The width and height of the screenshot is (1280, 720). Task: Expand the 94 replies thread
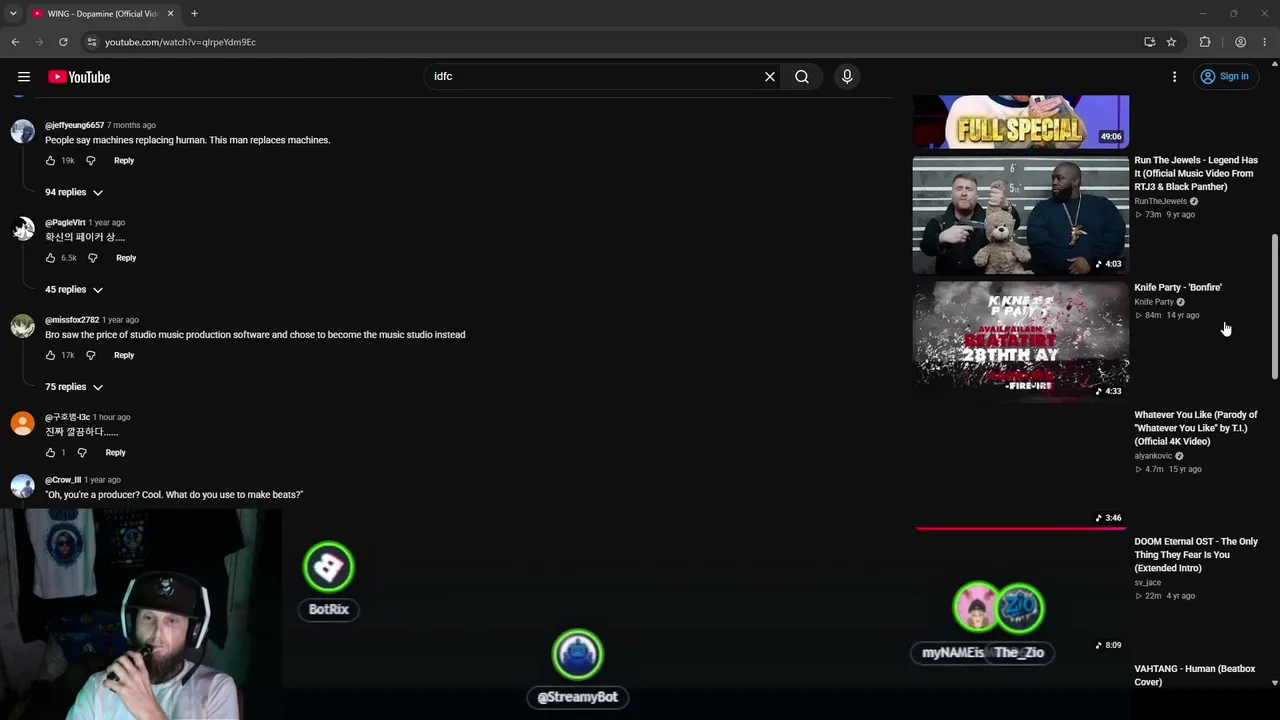[74, 192]
